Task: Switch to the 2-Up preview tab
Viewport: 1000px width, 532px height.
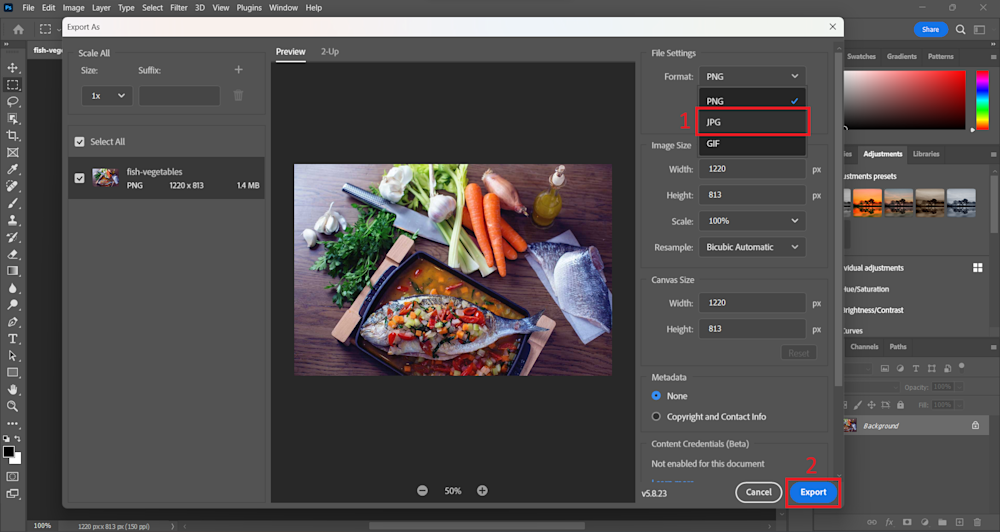Action: coord(329,51)
